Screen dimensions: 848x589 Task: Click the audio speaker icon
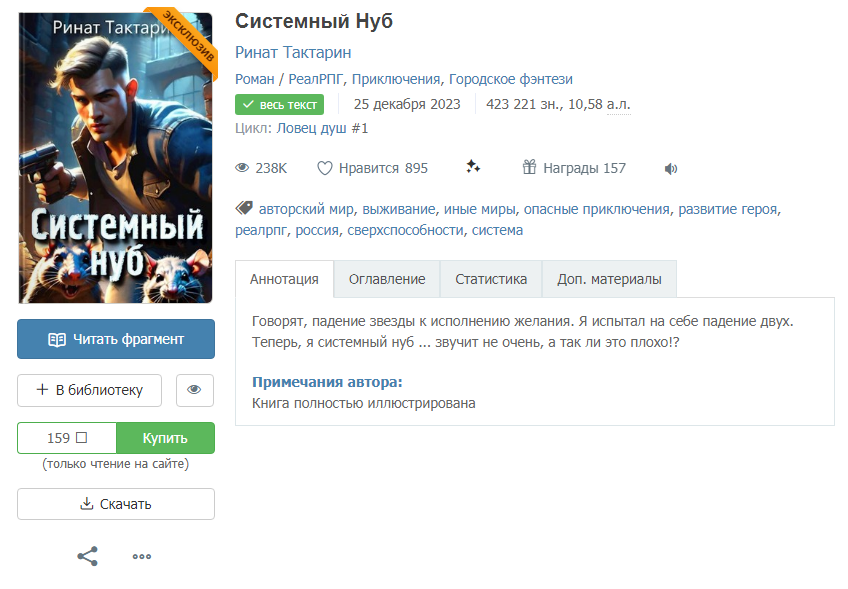[x=671, y=169]
